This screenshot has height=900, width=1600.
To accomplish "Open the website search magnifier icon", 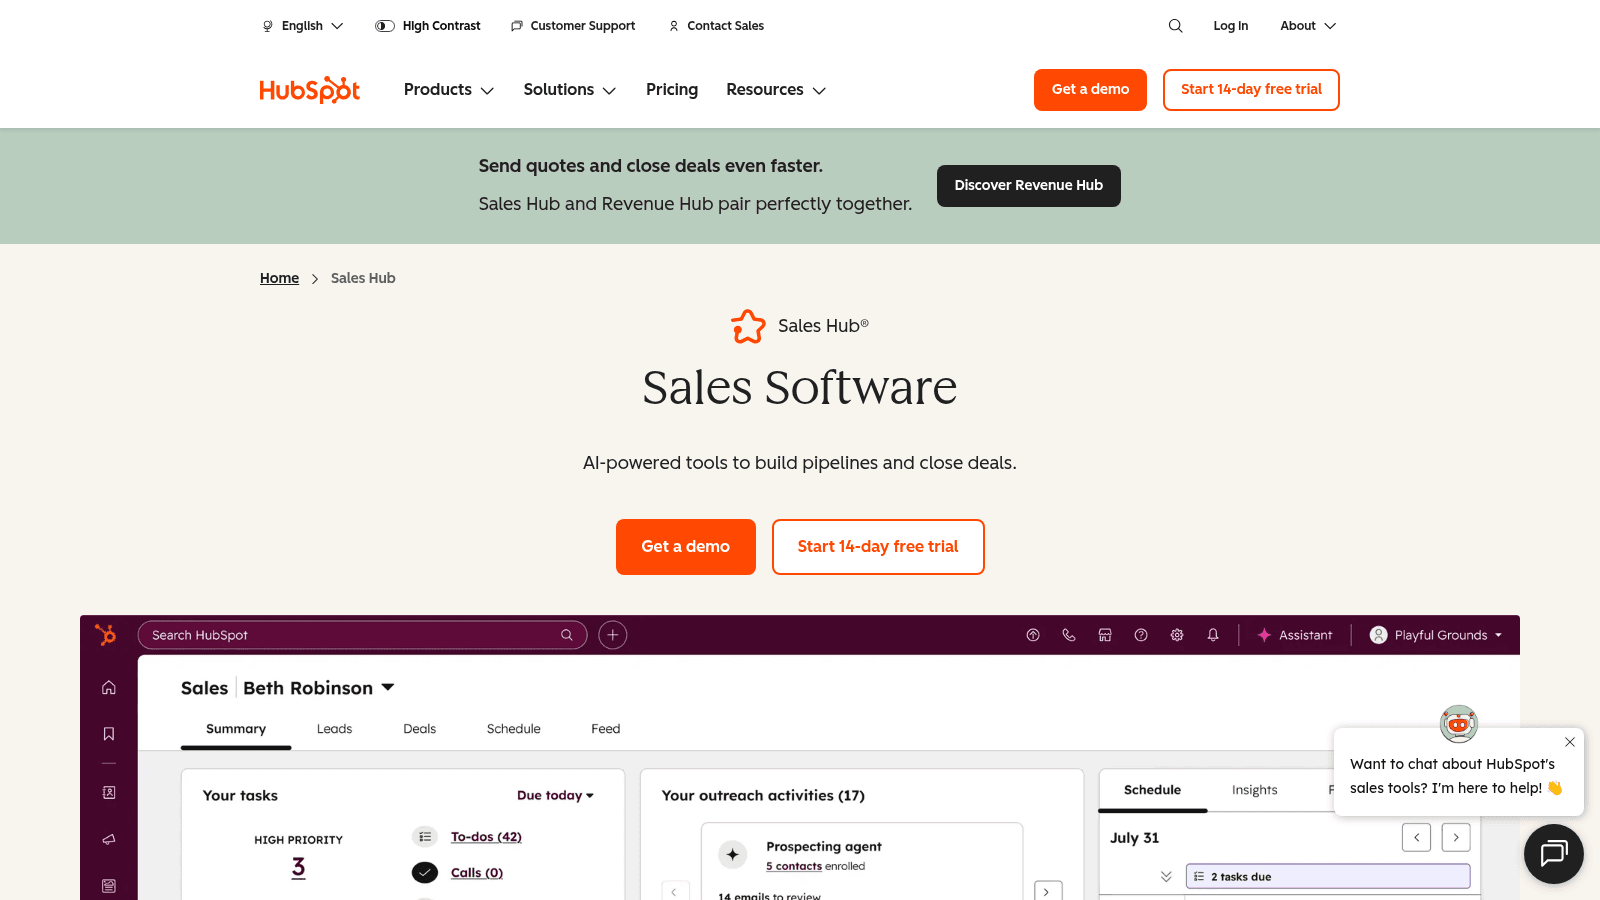I will tap(1175, 26).
